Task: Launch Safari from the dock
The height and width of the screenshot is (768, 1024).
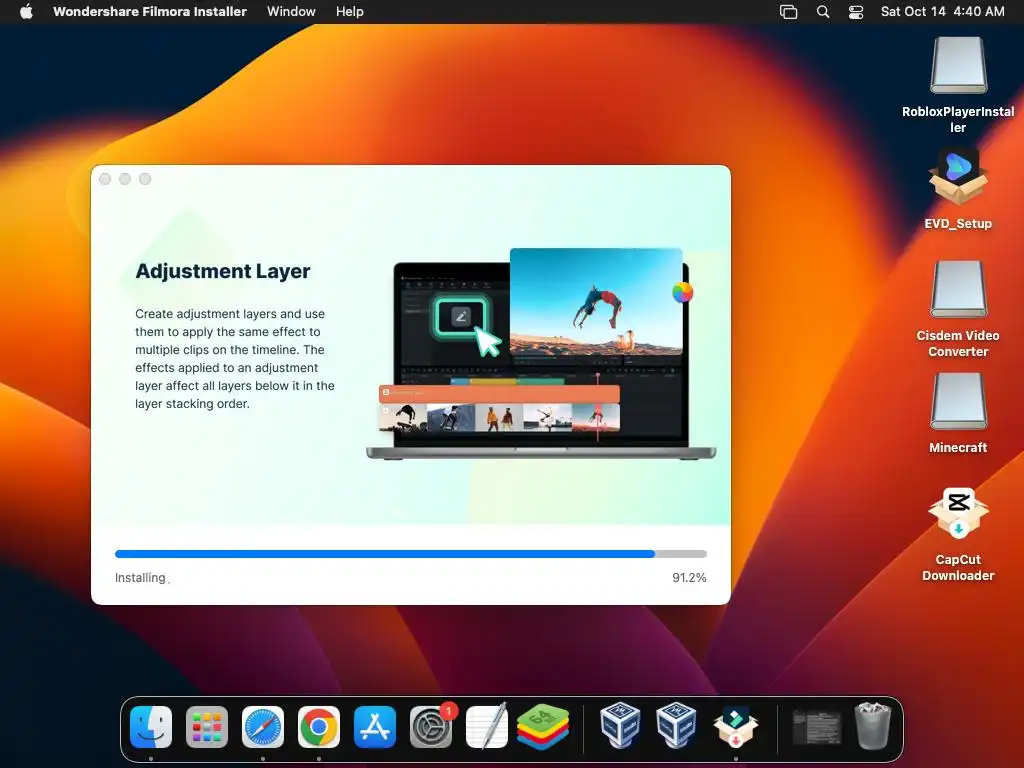Action: coord(263,727)
